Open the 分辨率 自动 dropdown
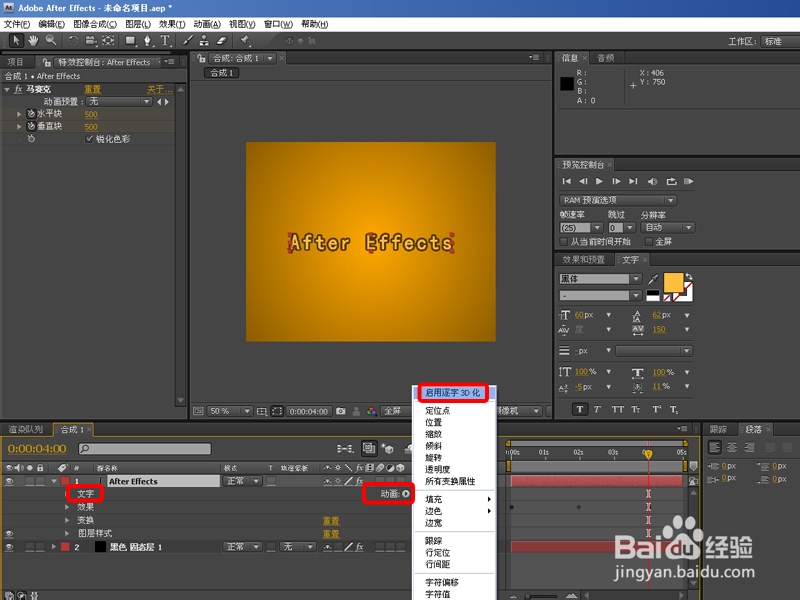800x600 pixels. pos(668,228)
